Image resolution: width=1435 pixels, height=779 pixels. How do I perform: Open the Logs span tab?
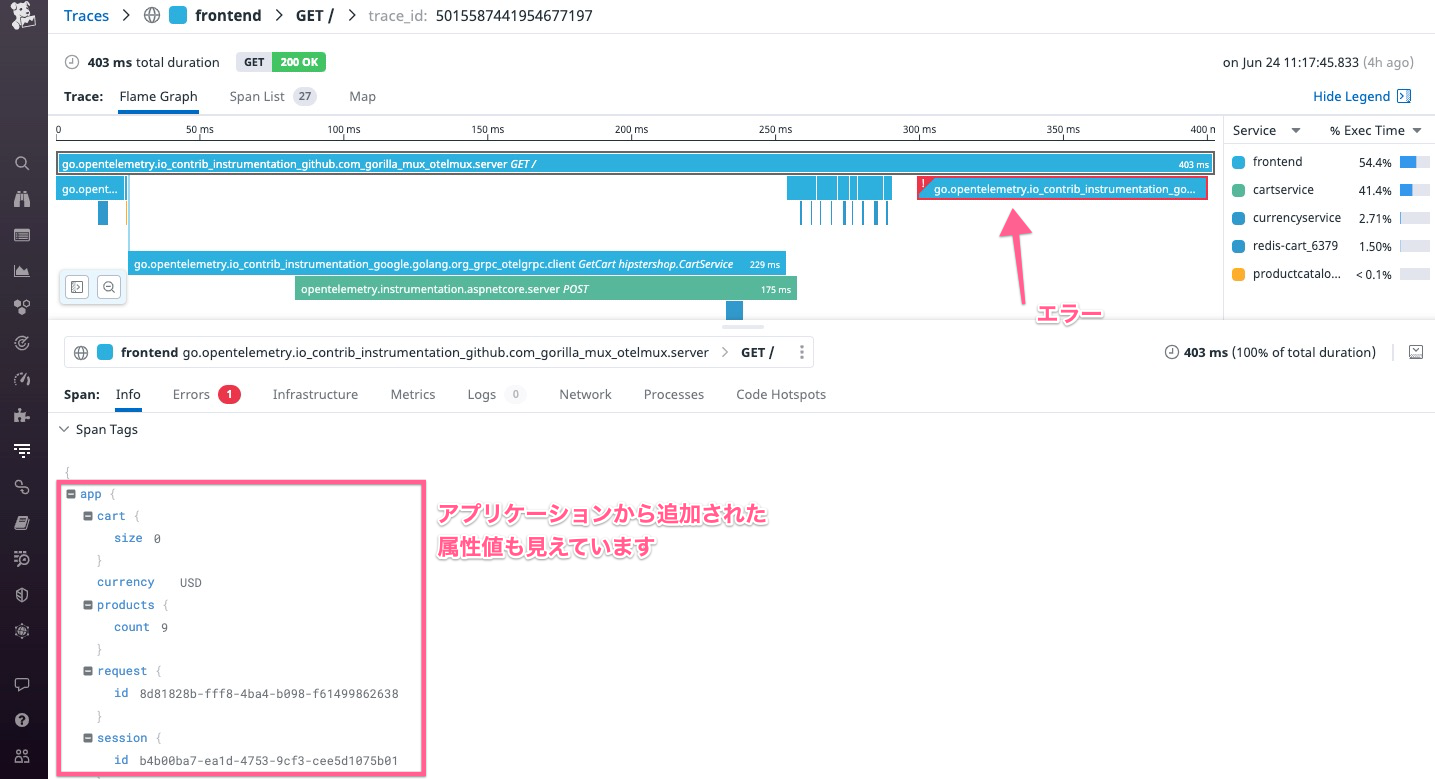pyautogui.click(x=497, y=394)
